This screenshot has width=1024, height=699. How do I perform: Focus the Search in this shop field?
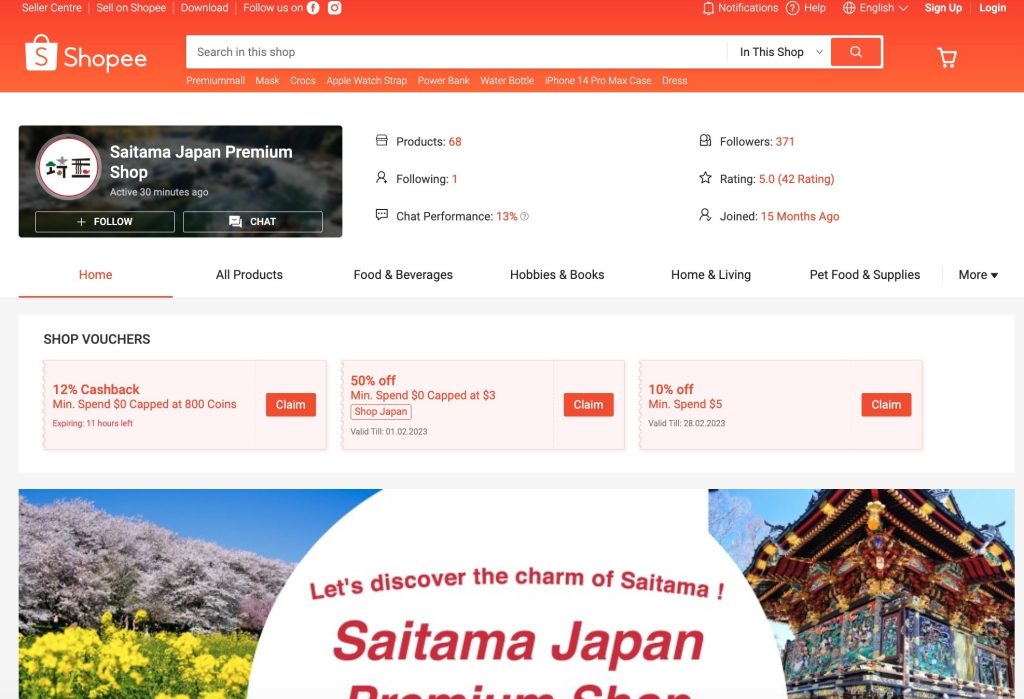[x=456, y=52]
